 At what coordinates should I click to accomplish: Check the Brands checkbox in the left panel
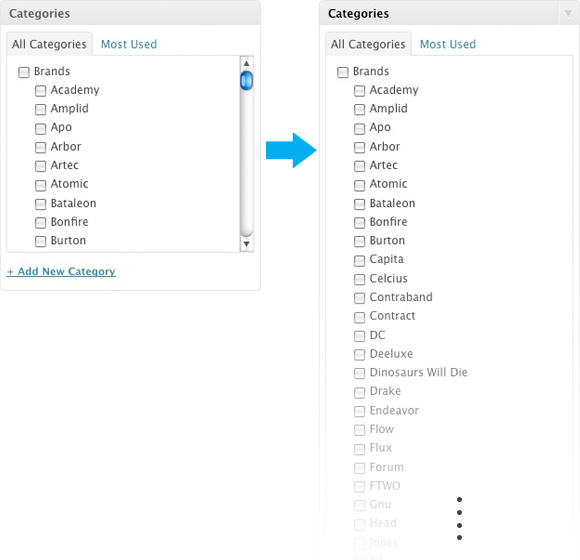click(24, 72)
